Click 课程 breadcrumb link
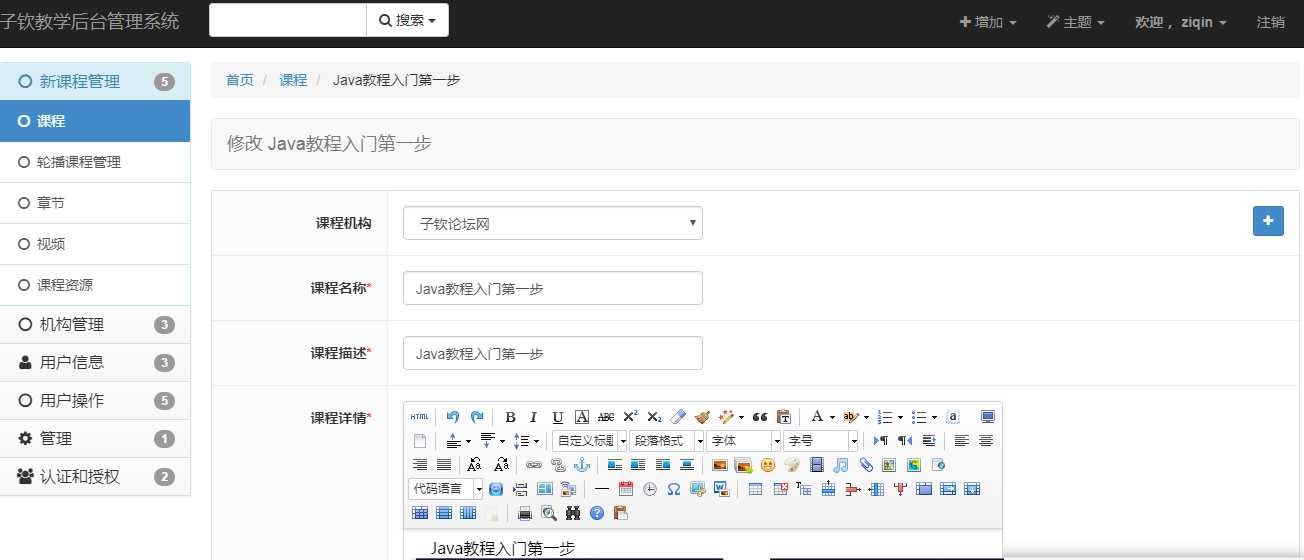This screenshot has width=1304, height=560. point(293,80)
